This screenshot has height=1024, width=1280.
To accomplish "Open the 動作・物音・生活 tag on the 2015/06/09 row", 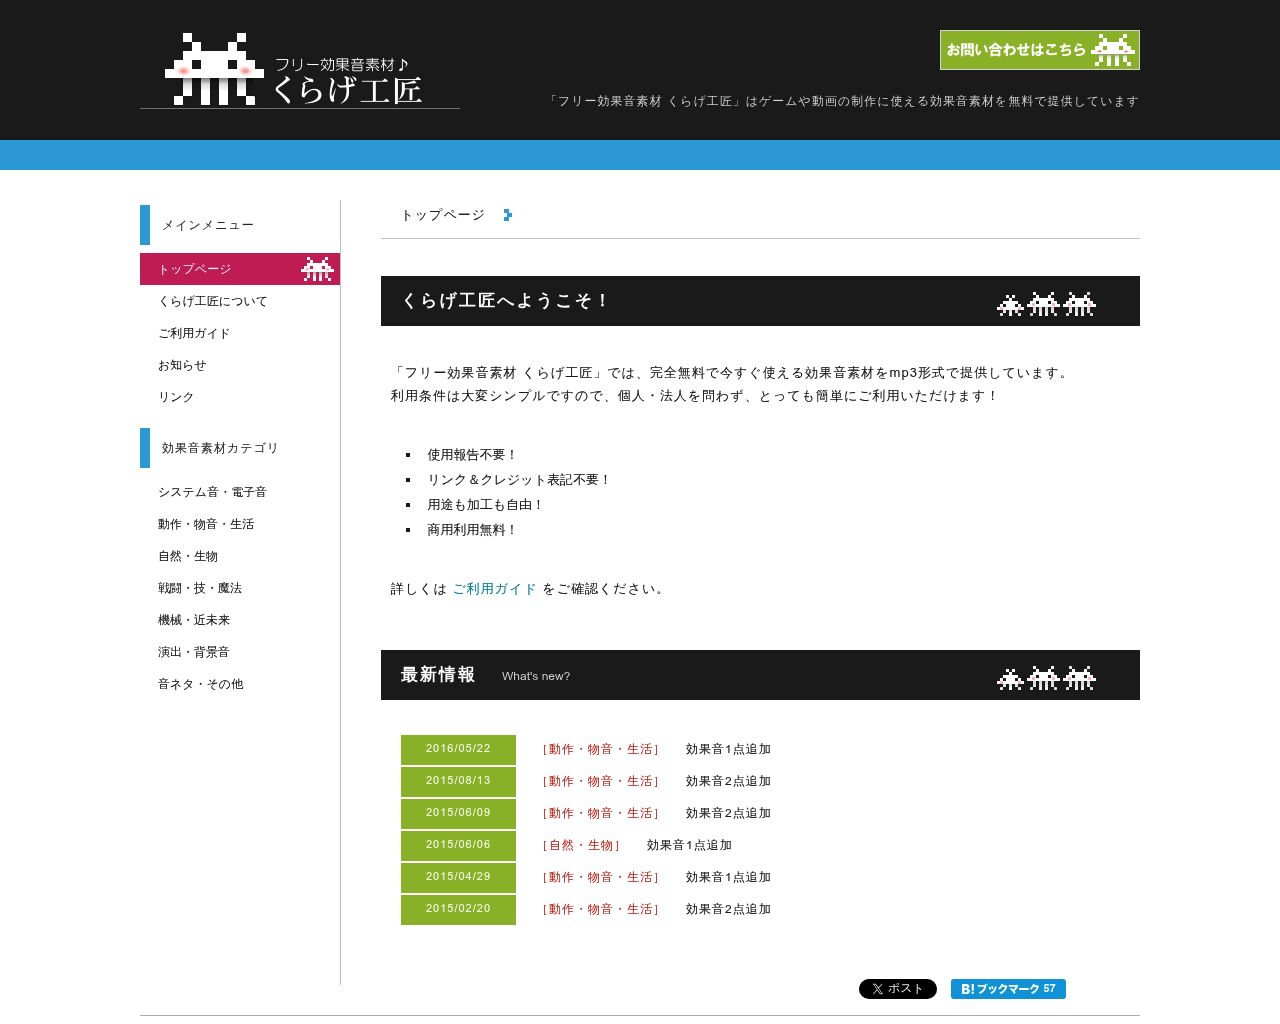I will tap(601, 813).
